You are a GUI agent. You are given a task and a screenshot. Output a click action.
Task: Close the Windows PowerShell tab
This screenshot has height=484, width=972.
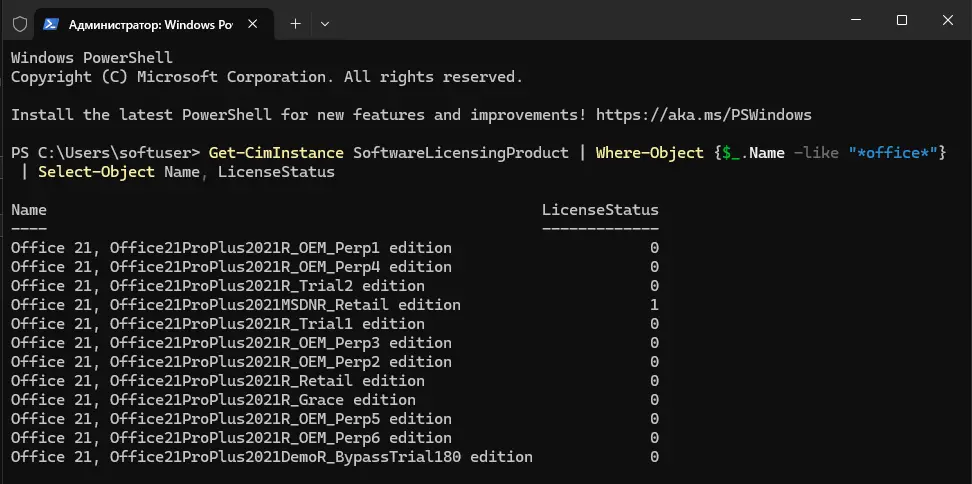252,24
